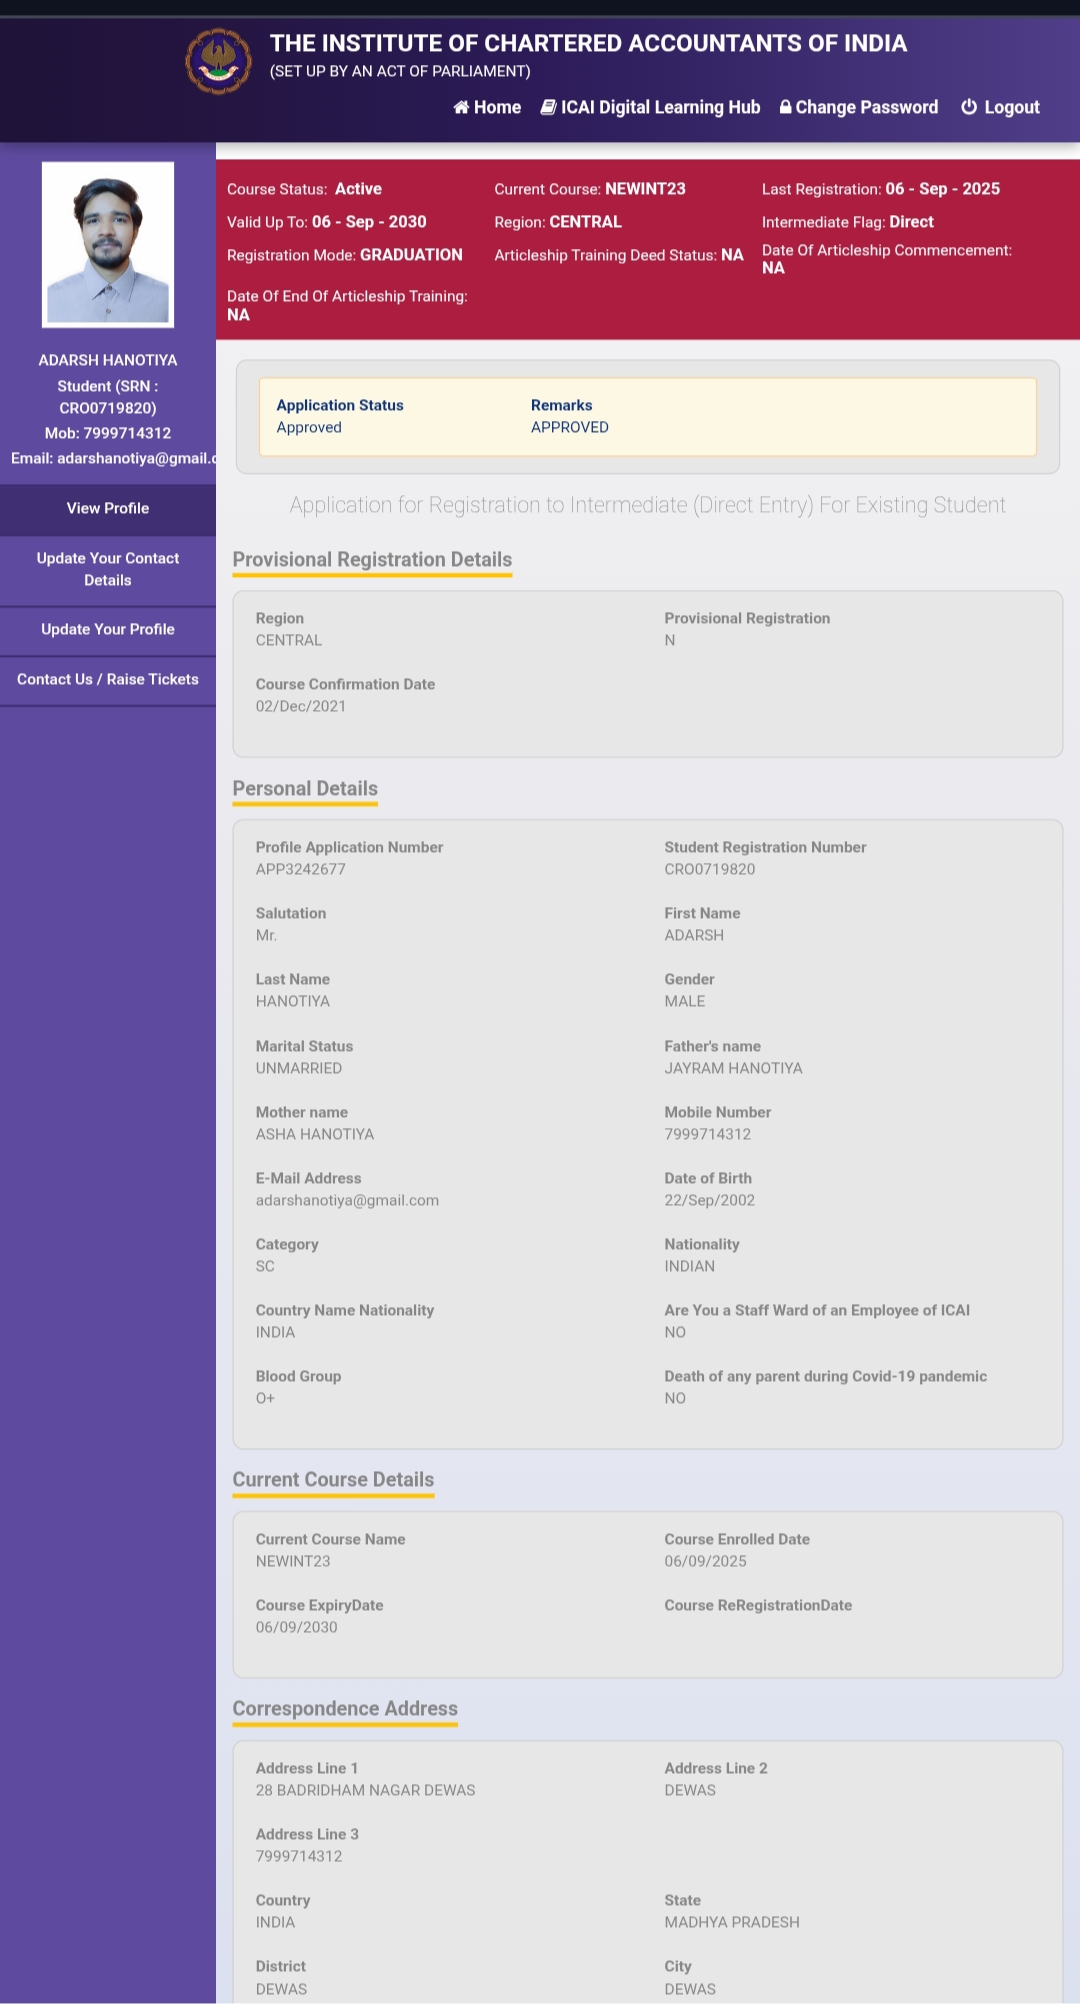1080x2013 pixels.
Task: Click the Current Course Details heading
Action: [333, 1480]
